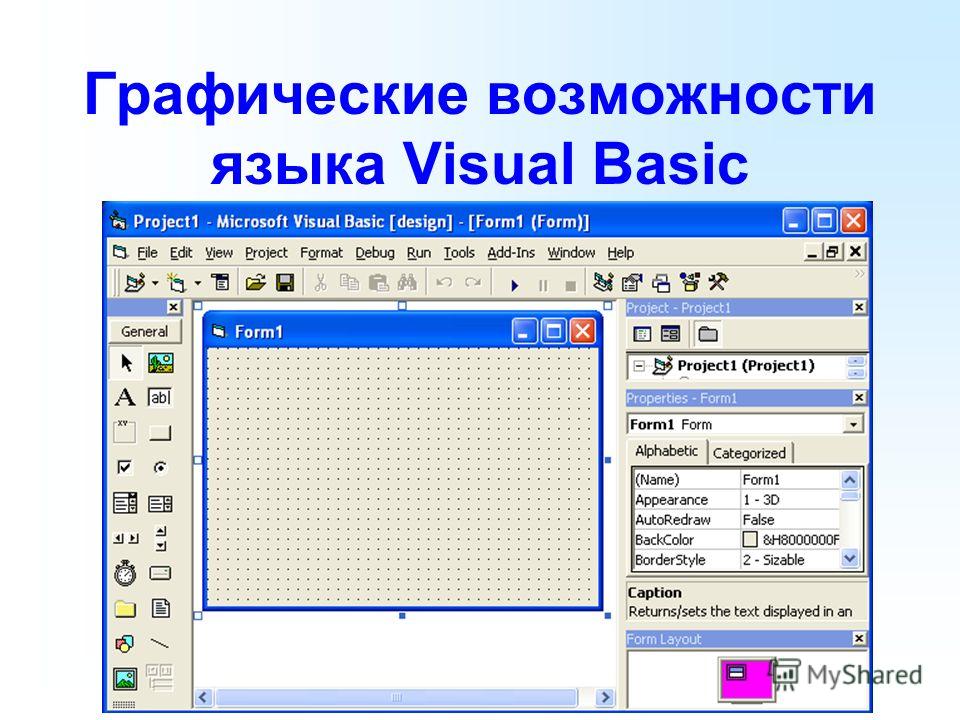Click the Find binoculars icon
Screen dimensions: 960x720
[407, 282]
